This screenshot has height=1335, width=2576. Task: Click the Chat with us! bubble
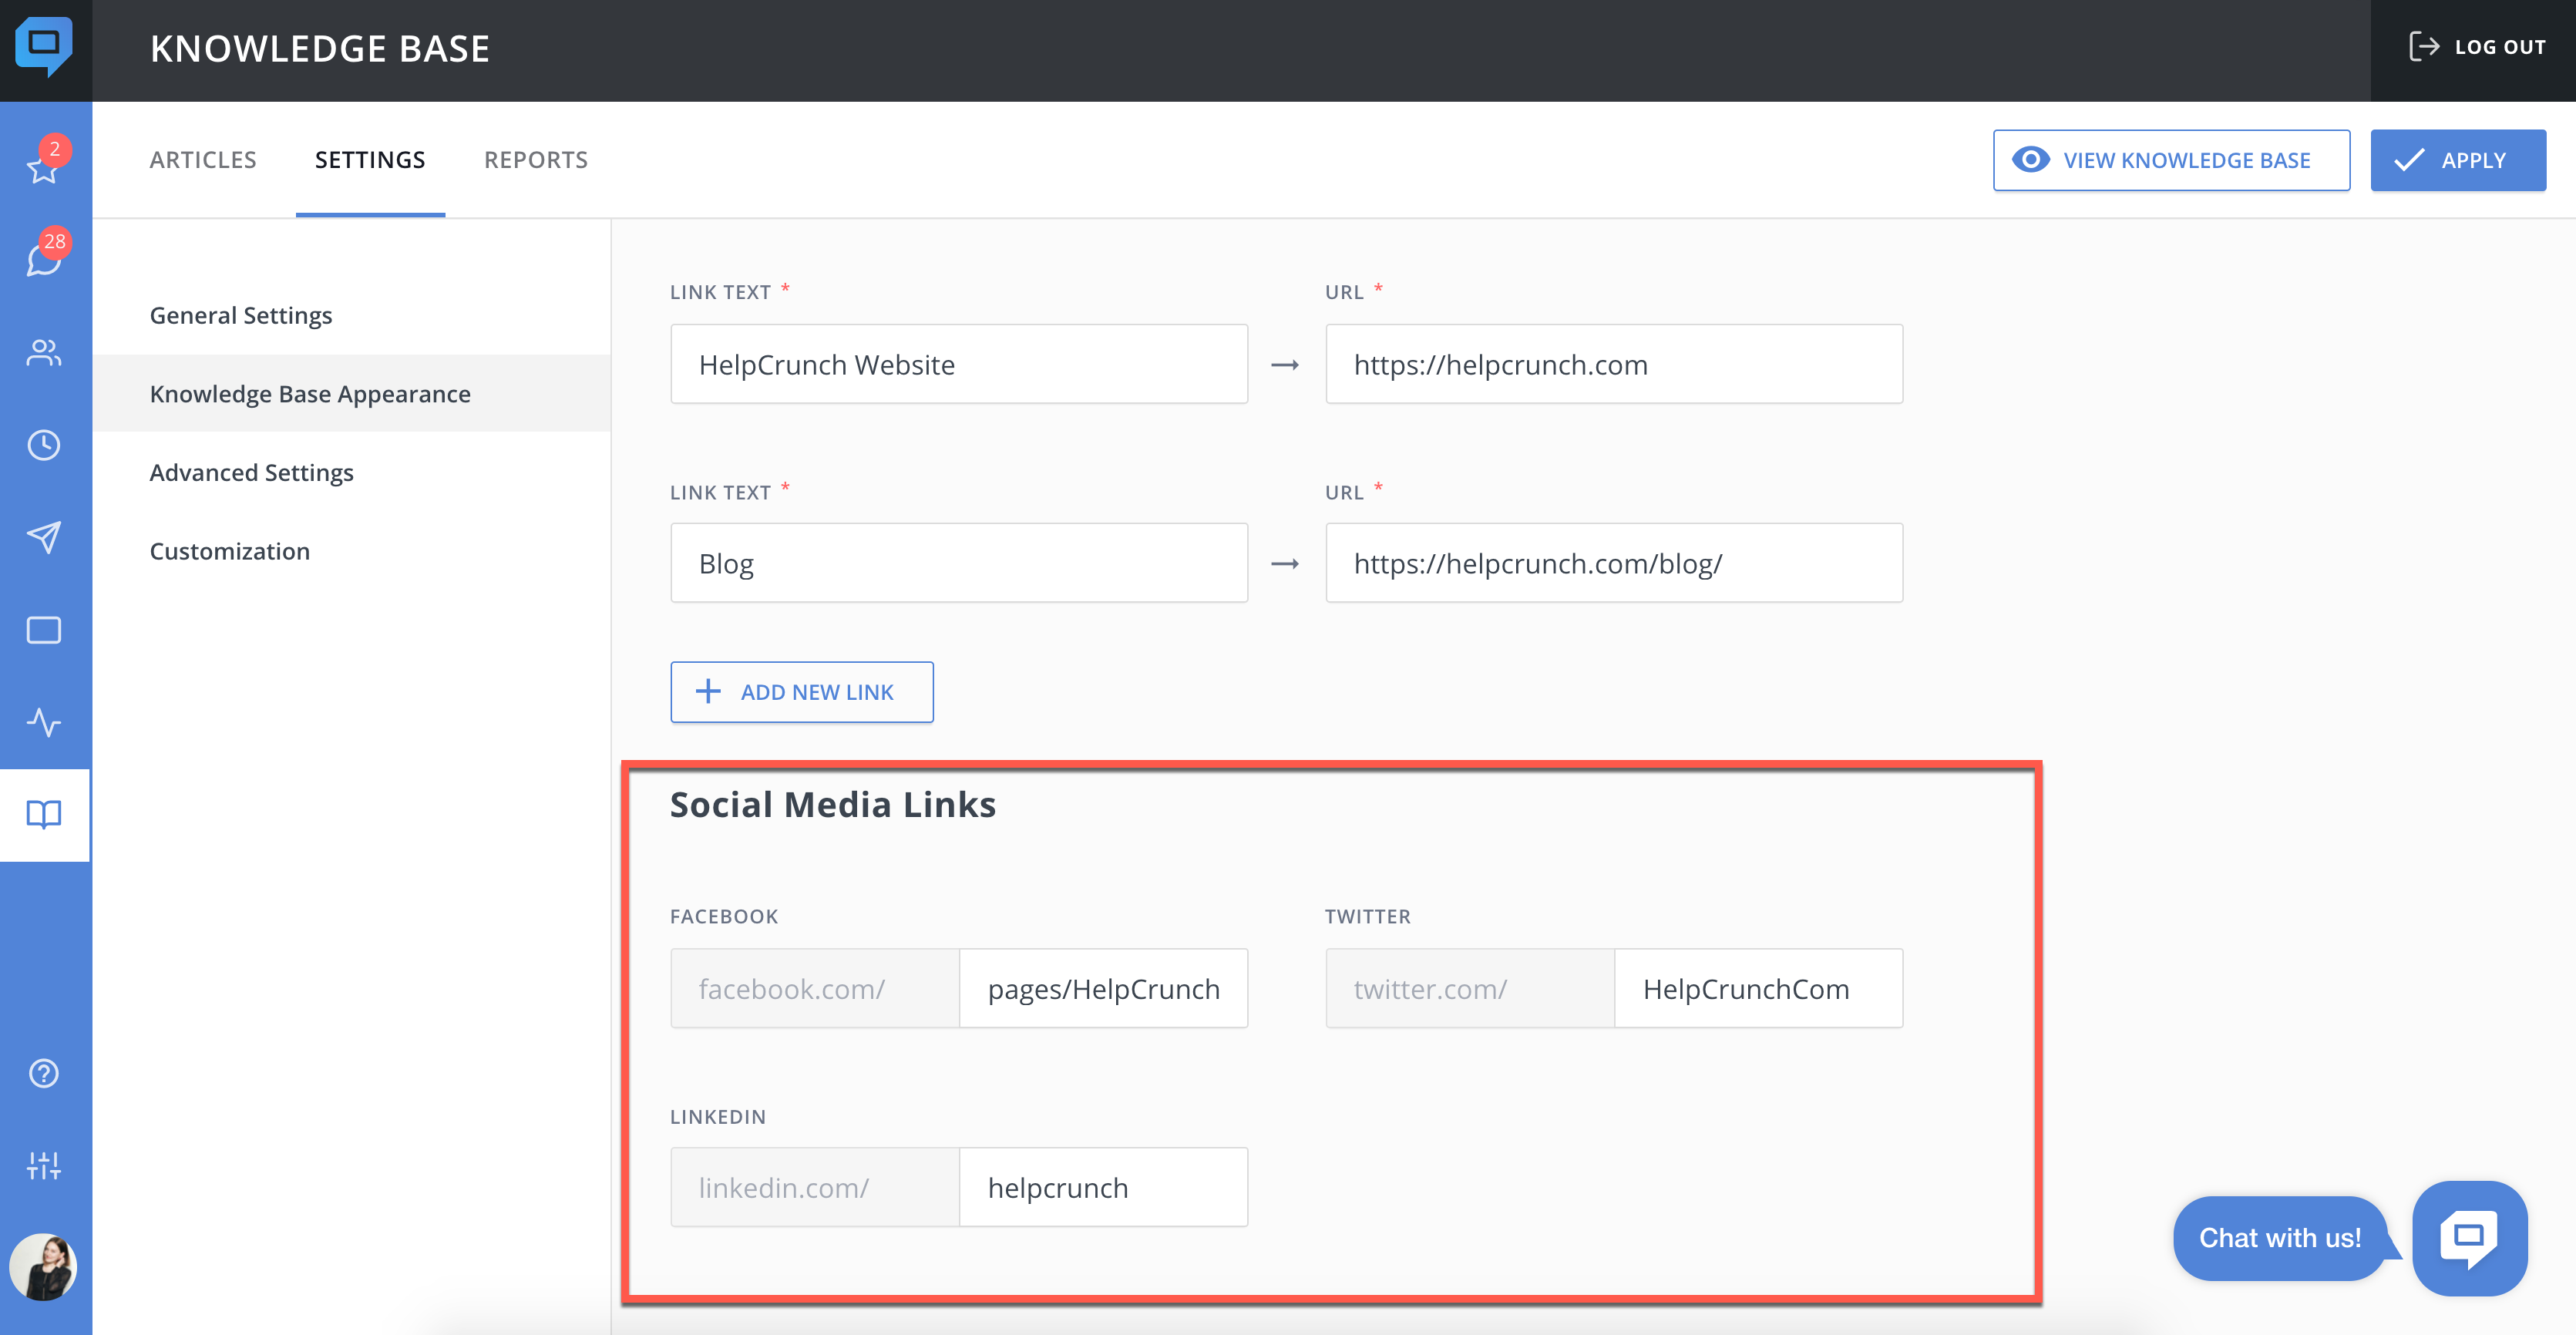(x=2280, y=1238)
